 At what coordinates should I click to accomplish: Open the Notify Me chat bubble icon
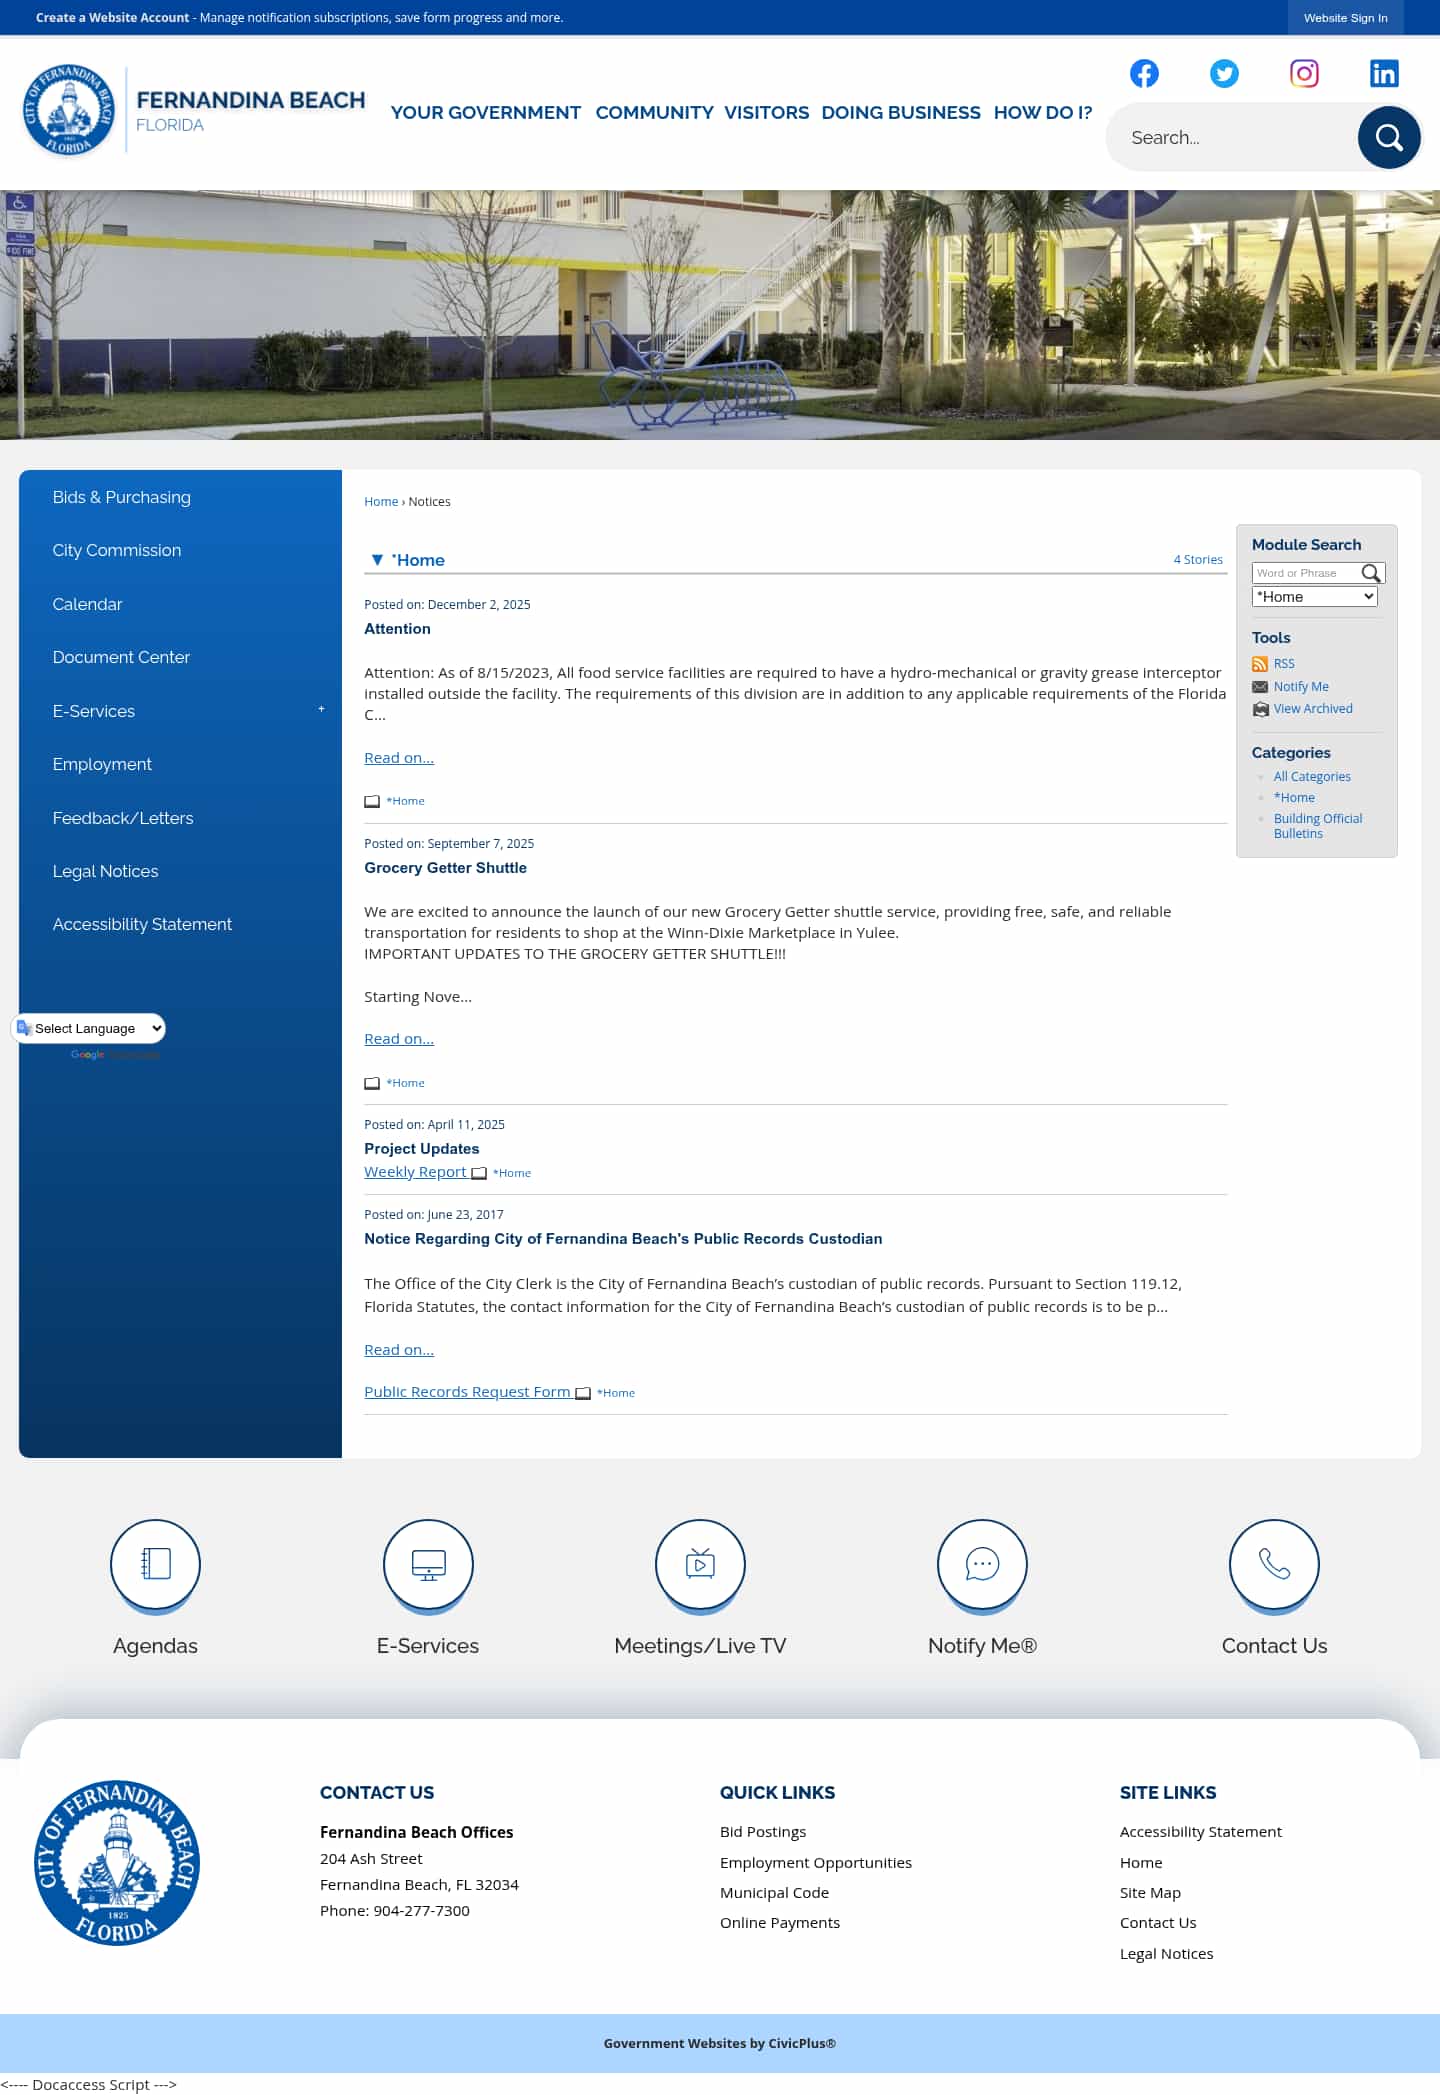(x=982, y=1564)
